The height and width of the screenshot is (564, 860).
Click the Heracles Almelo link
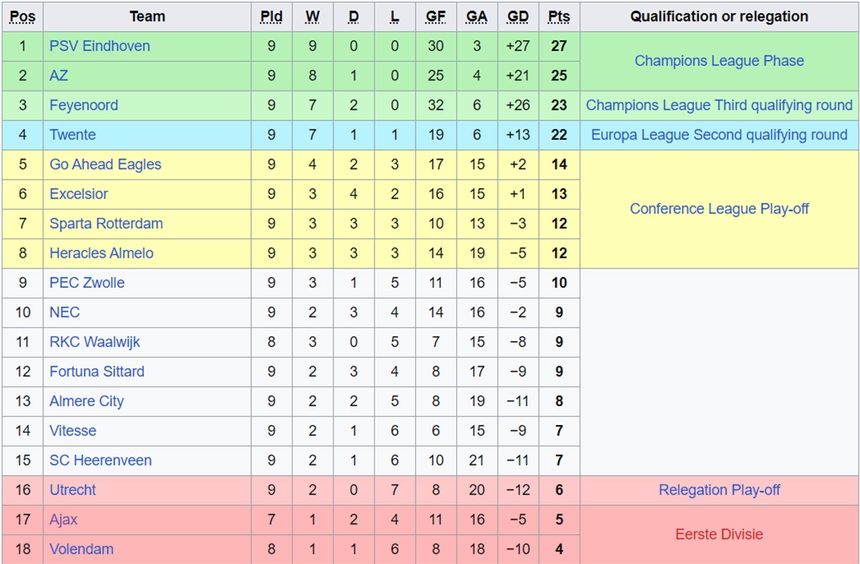[x=101, y=253]
